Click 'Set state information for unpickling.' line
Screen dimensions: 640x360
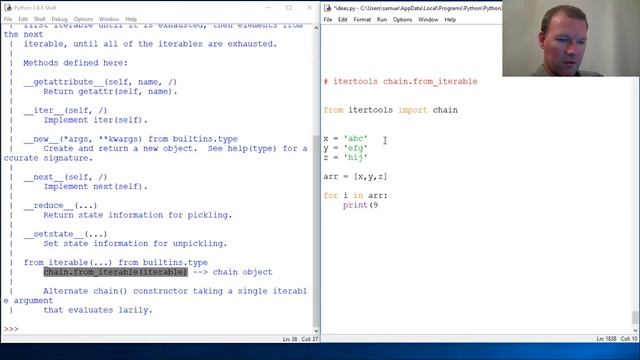pos(135,243)
